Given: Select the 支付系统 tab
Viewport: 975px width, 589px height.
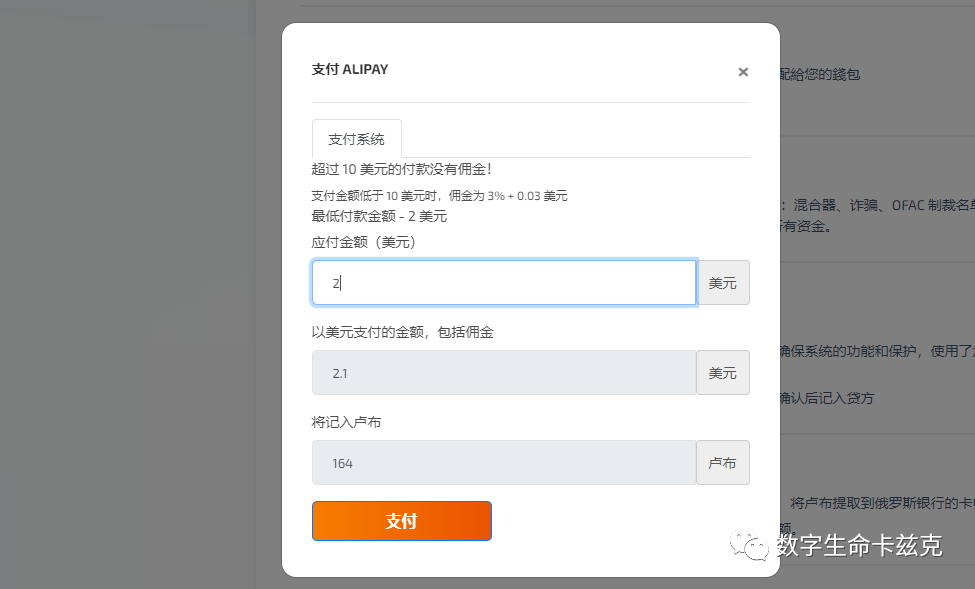Looking at the screenshot, I should click(356, 139).
